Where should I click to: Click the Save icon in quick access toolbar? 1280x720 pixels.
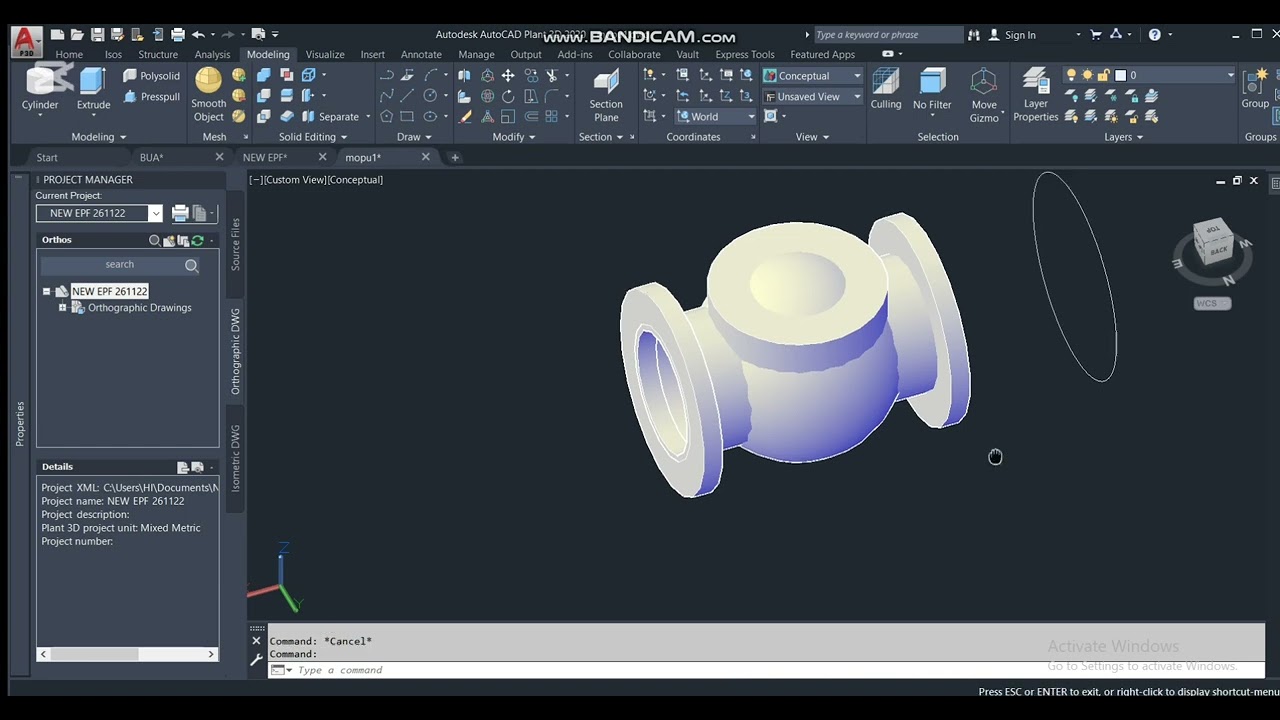click(98, 35)
